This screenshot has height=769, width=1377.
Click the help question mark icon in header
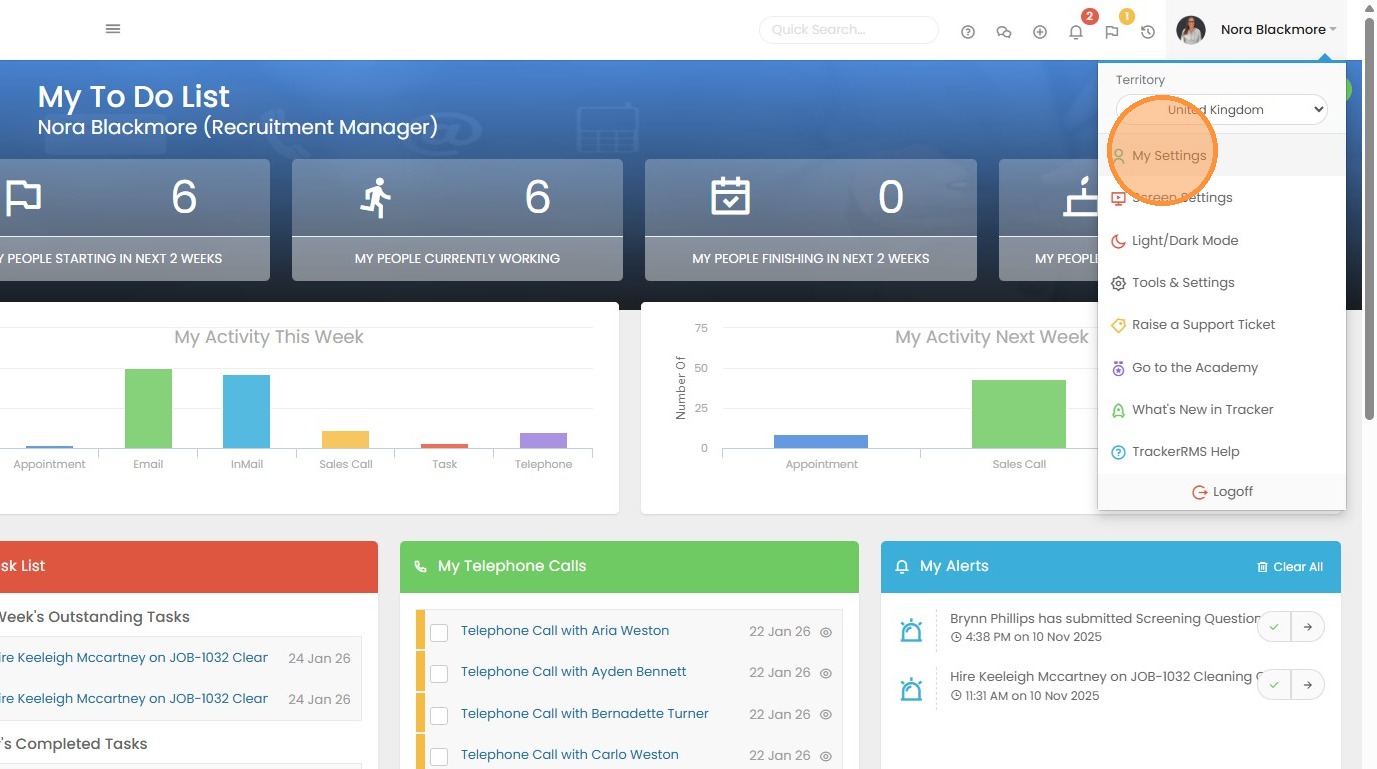(968, 32)
